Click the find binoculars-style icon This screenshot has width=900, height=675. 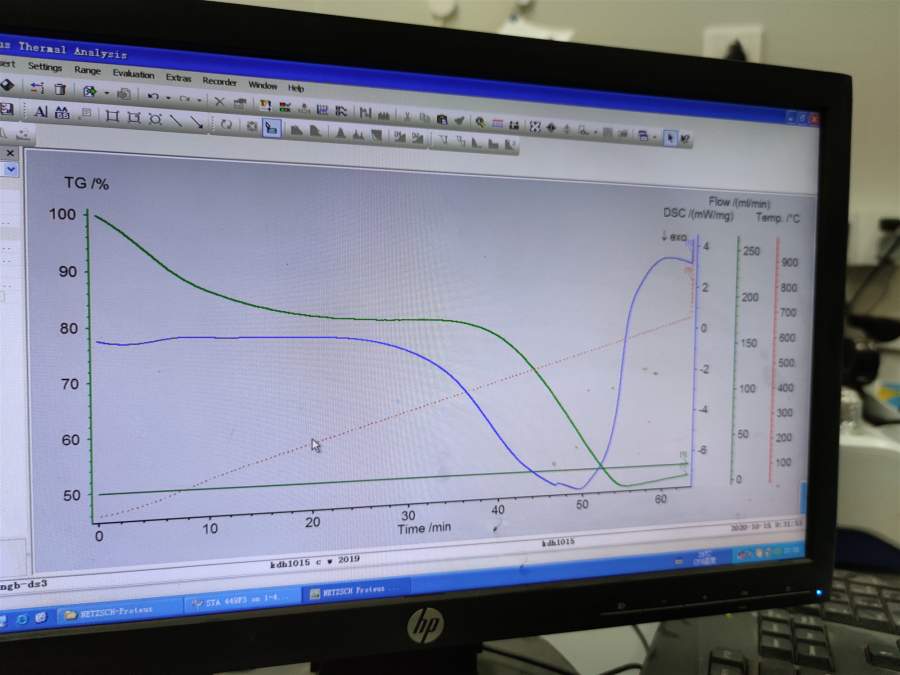click(x=62, y=112)
